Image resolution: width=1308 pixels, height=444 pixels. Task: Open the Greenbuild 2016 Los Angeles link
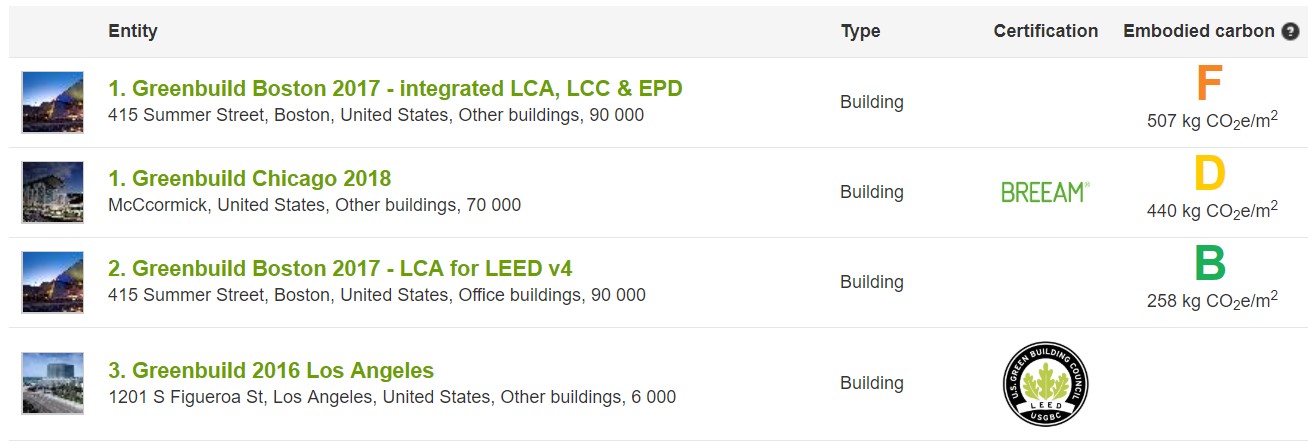271,370
